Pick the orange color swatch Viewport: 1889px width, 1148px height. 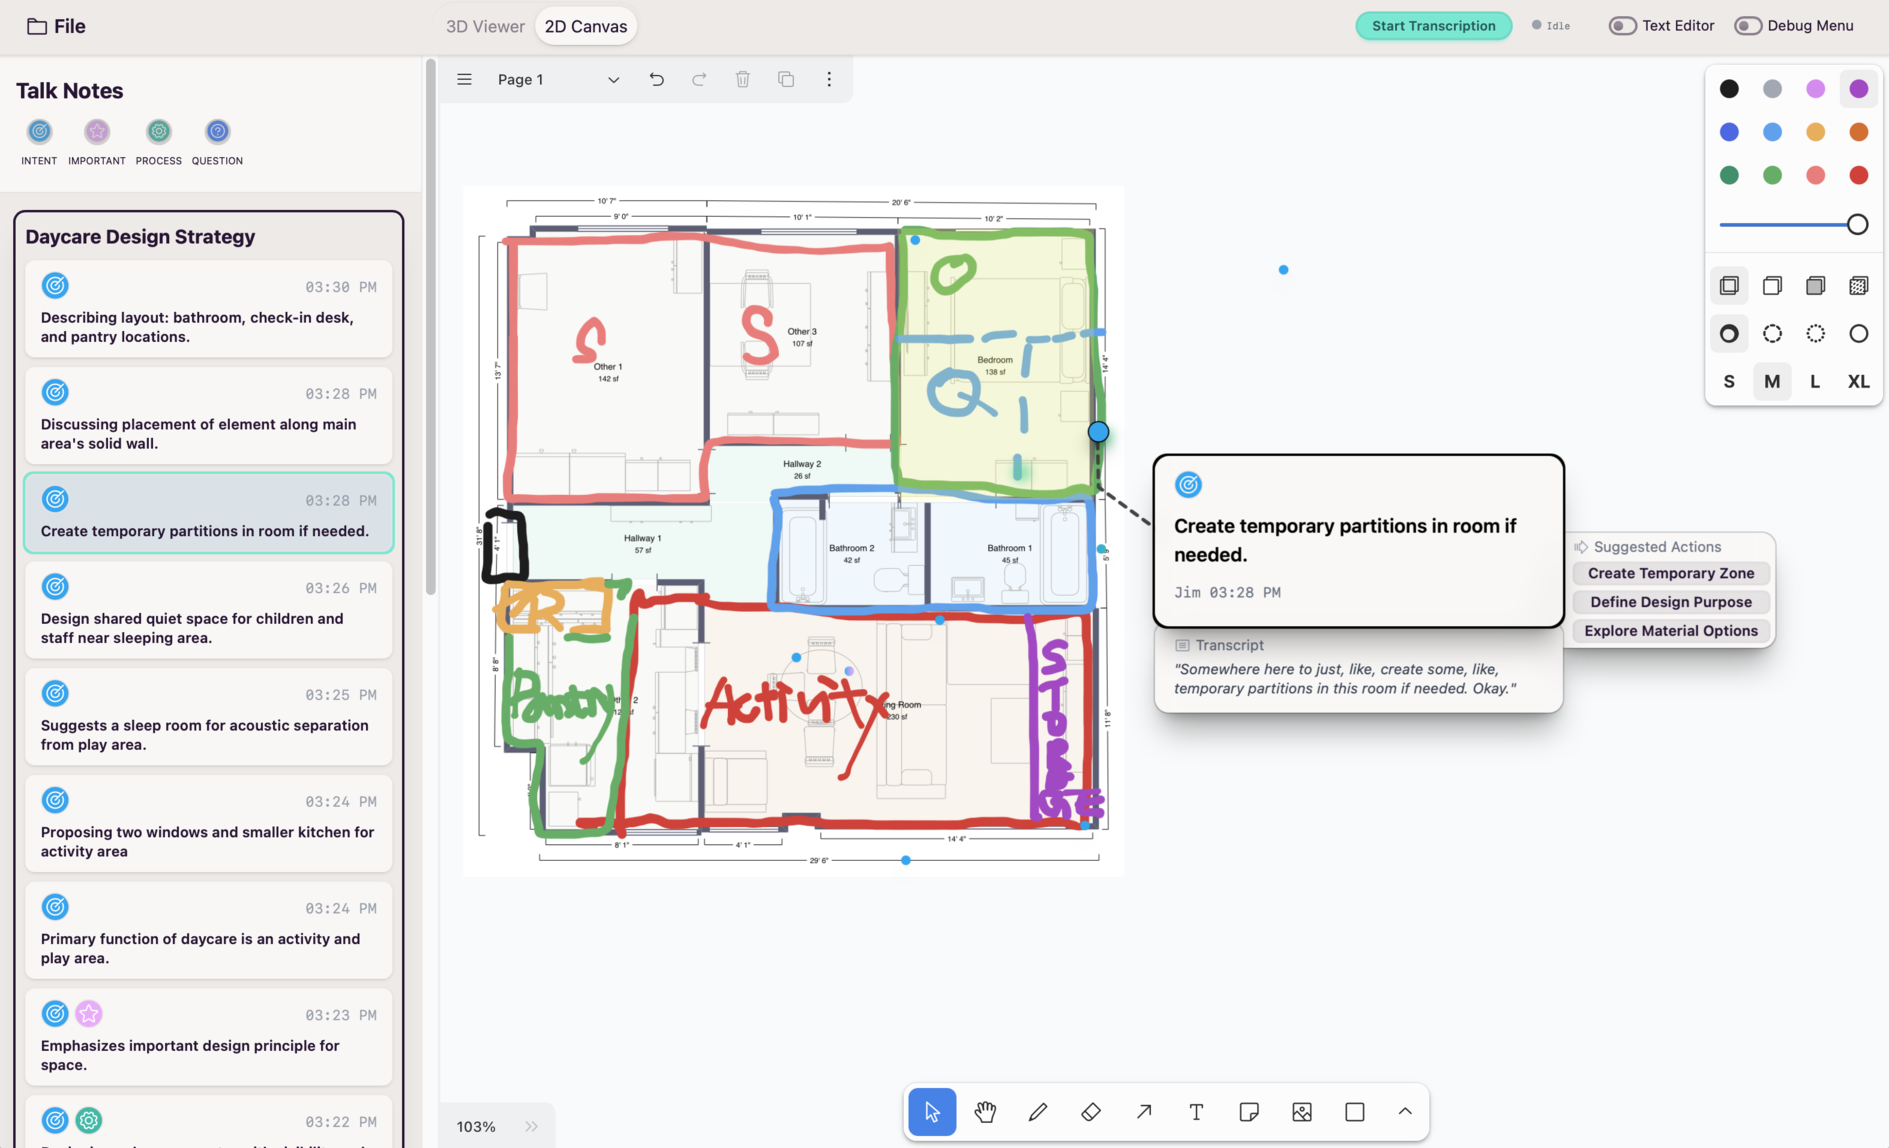coord(1858,132)
